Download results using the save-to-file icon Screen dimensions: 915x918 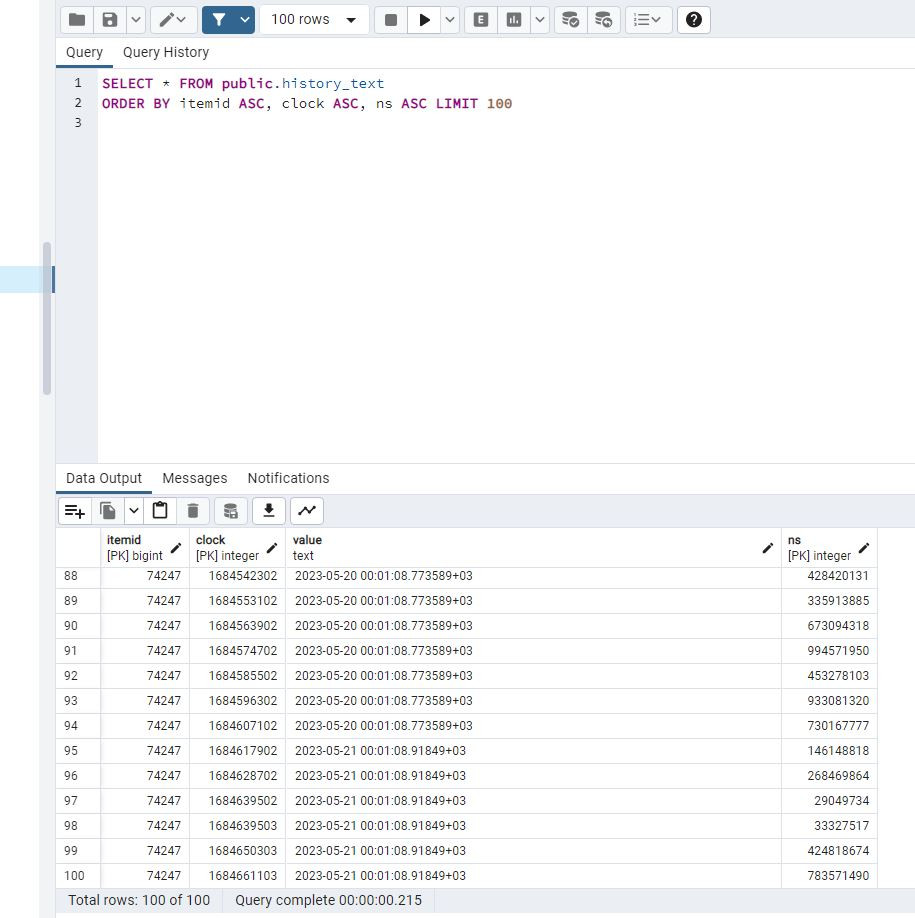click(x=268, y=511)
